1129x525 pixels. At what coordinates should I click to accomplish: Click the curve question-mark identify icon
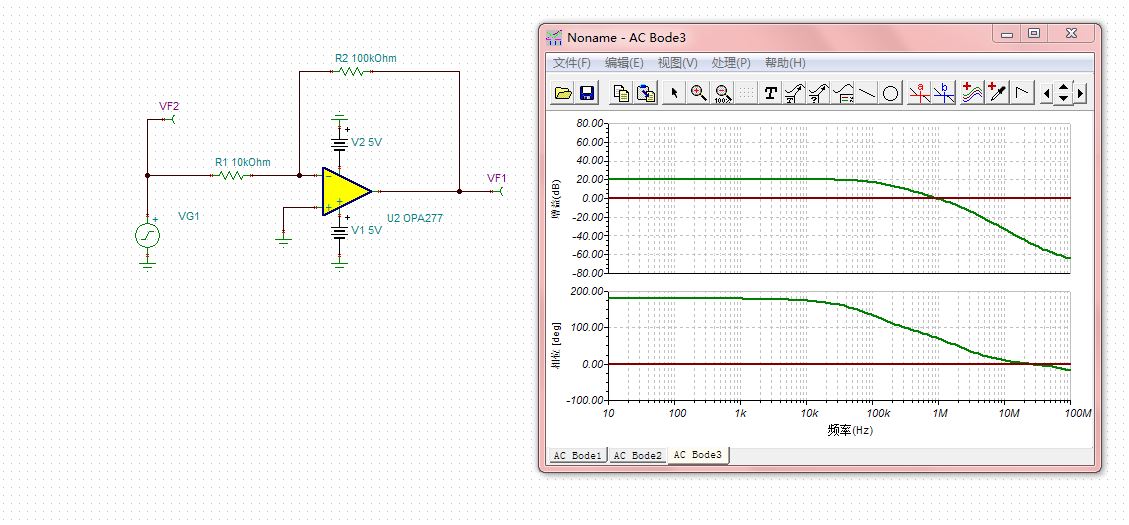click(x=819, y=93)
